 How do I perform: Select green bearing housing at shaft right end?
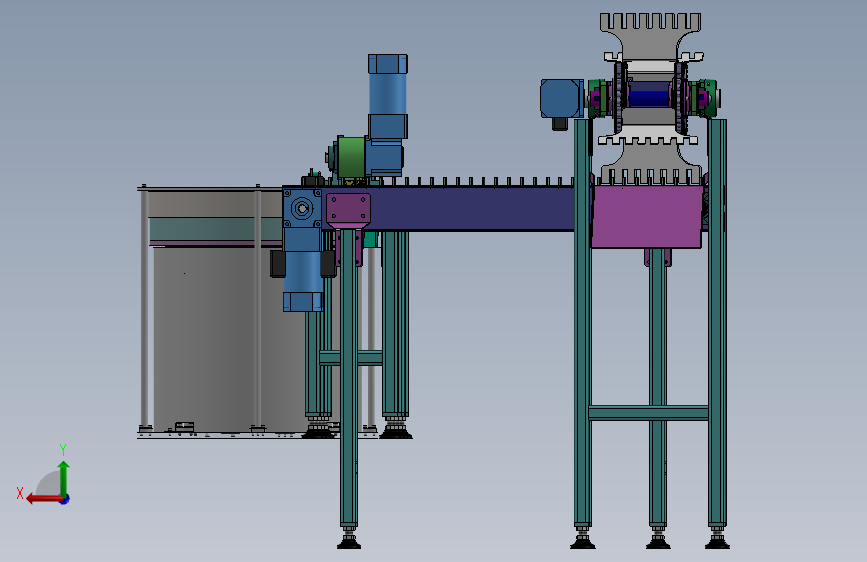[x=706, y=98]
